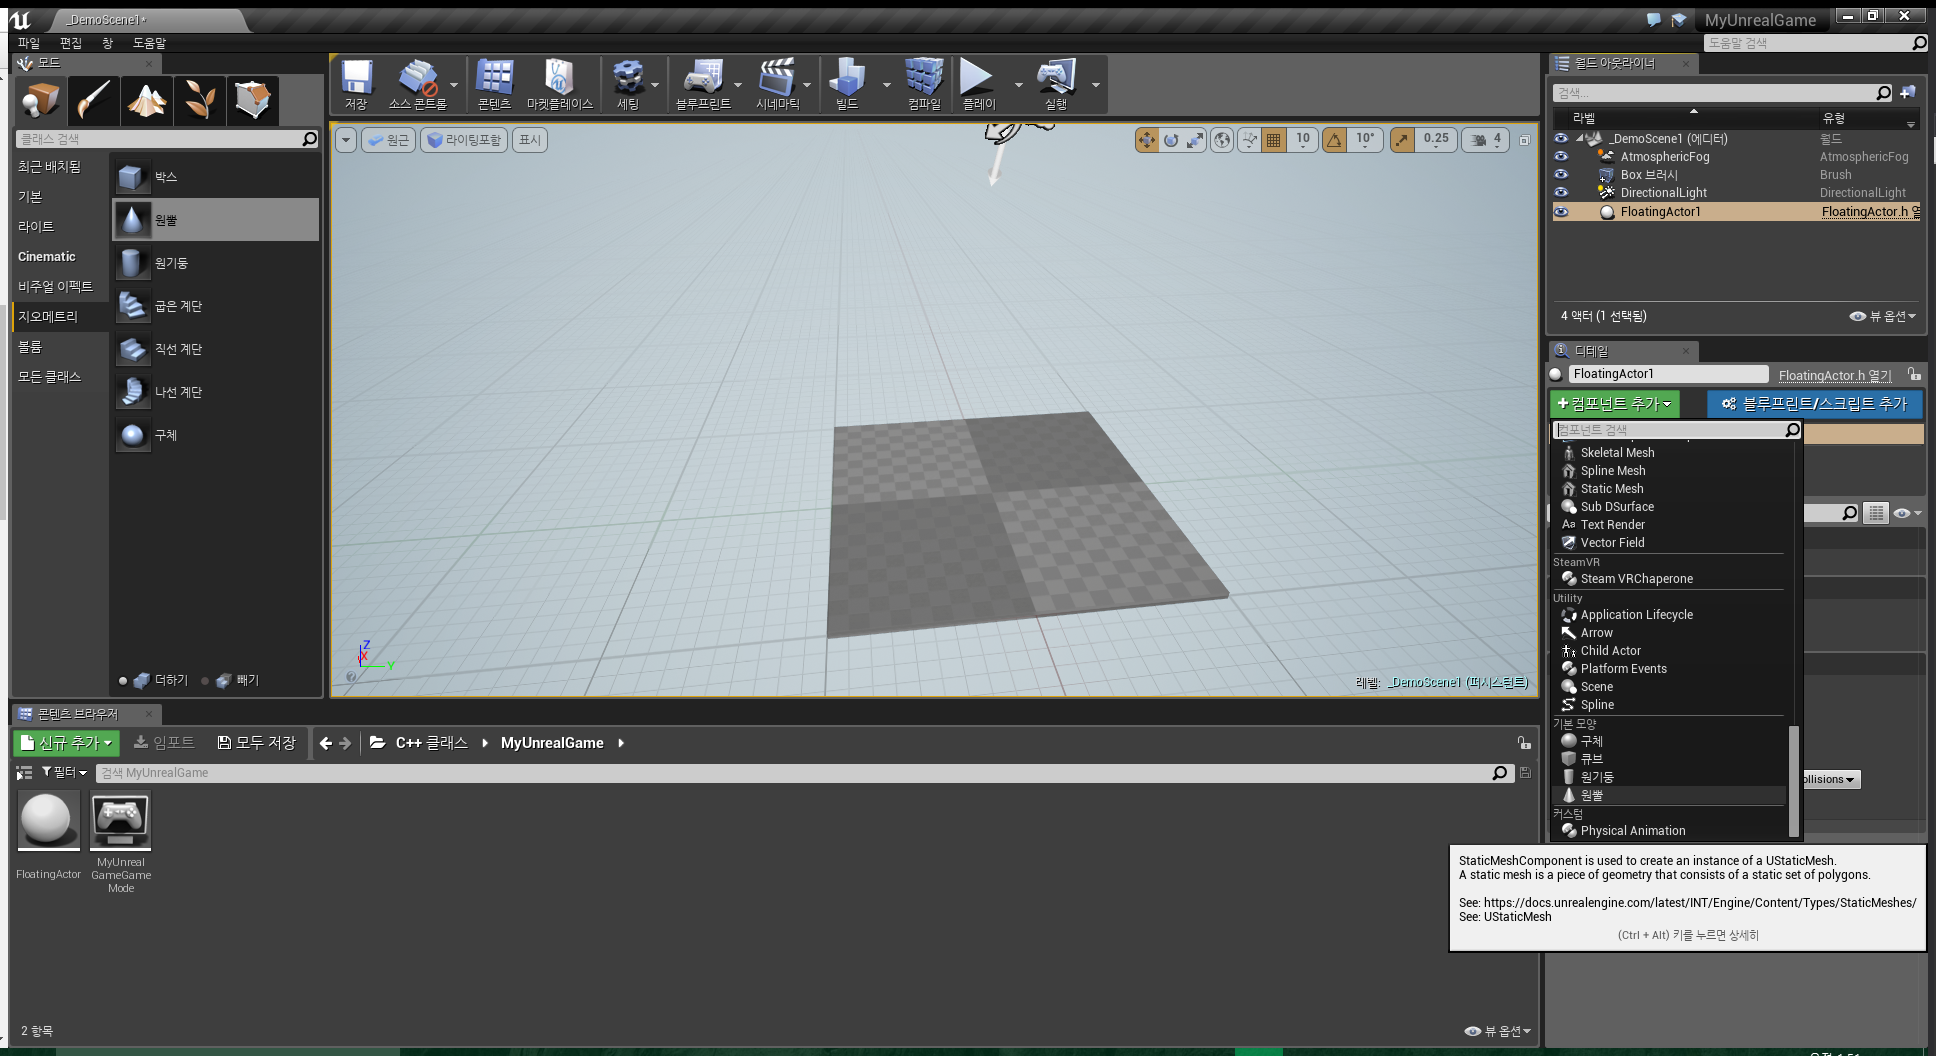Open the 창 window menu
The height and width of the screenshot is (1056, 1936).
(108, 43)
